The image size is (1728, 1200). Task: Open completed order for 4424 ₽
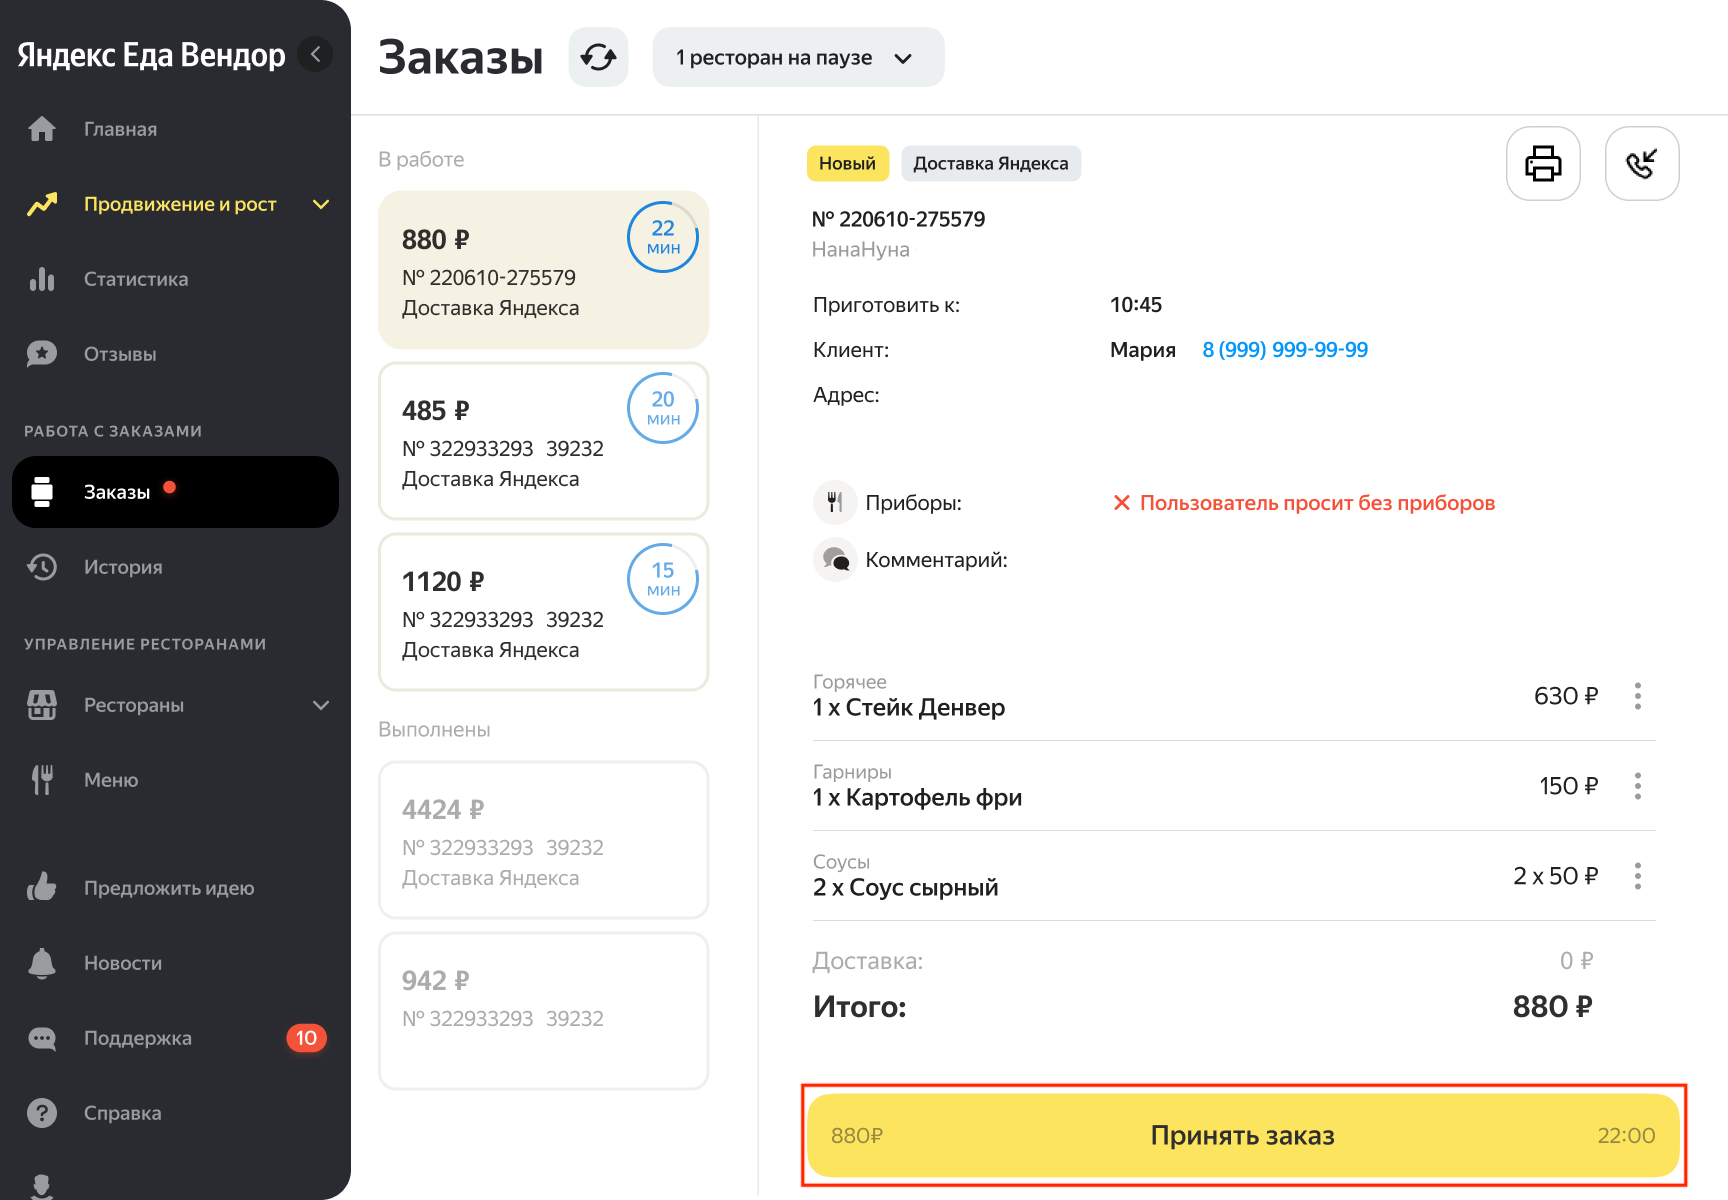[543, 840]
